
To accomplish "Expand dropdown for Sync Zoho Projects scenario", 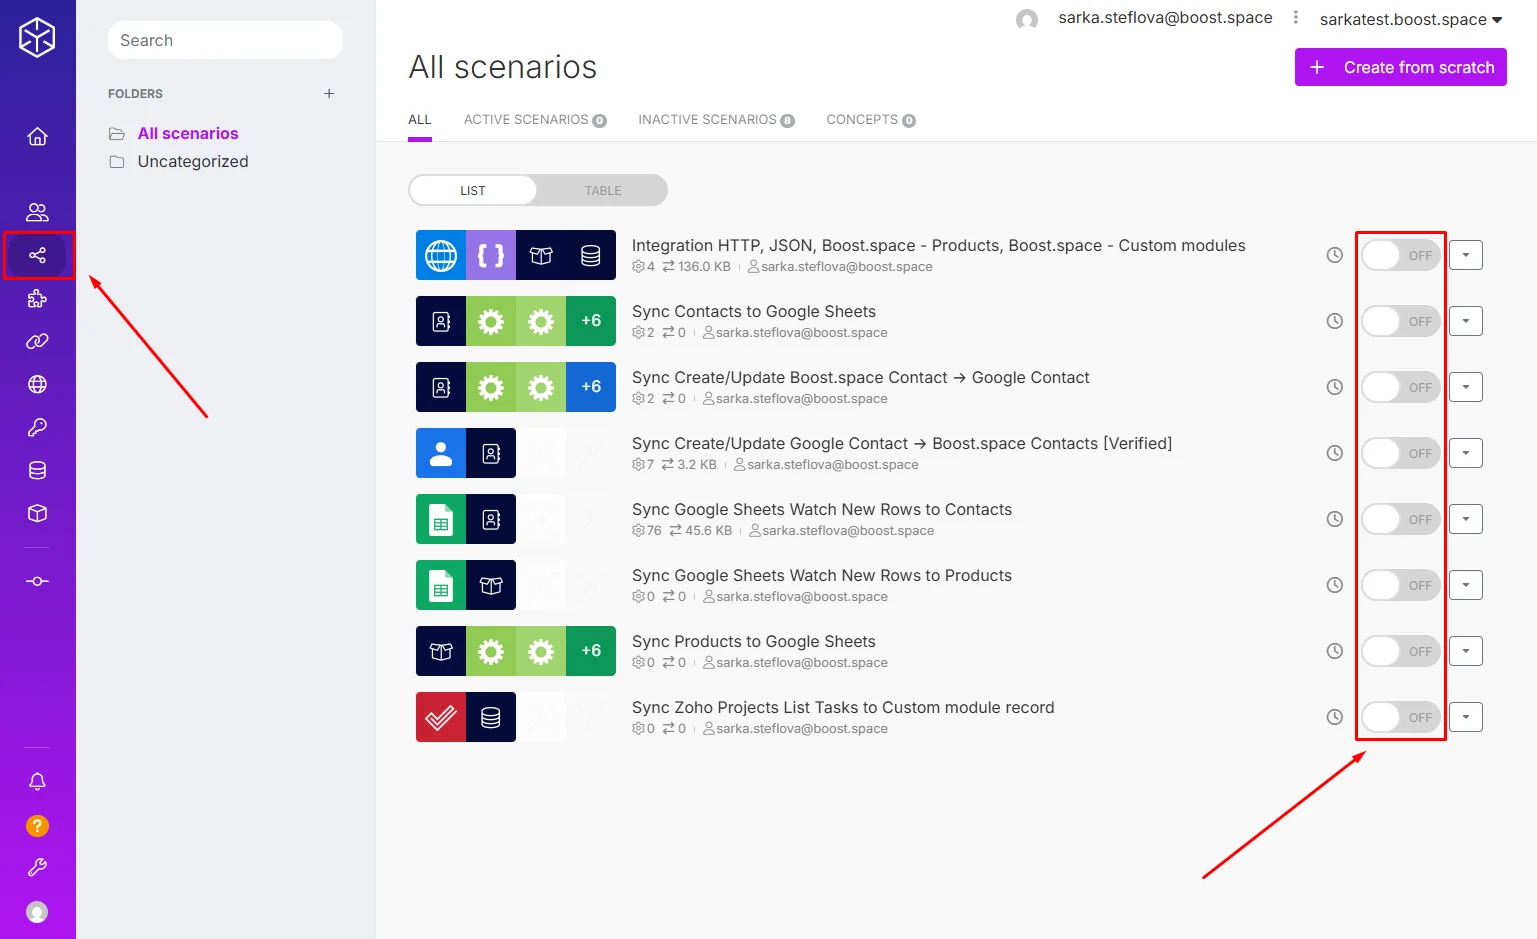I will point(1466,717).
